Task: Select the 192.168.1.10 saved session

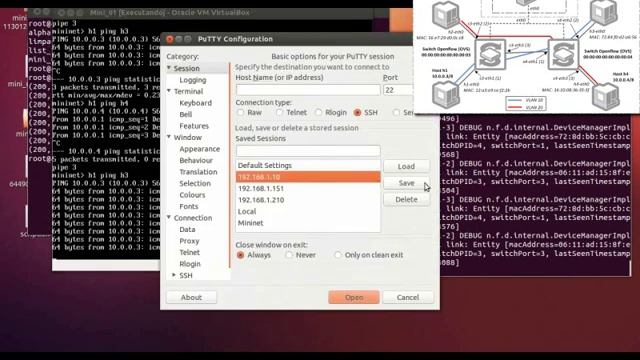Action: point(308,177)
